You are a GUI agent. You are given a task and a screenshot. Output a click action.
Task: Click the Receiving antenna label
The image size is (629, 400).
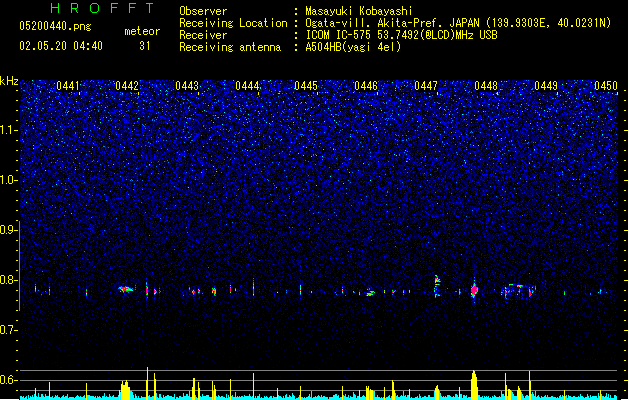pos(230,47)
